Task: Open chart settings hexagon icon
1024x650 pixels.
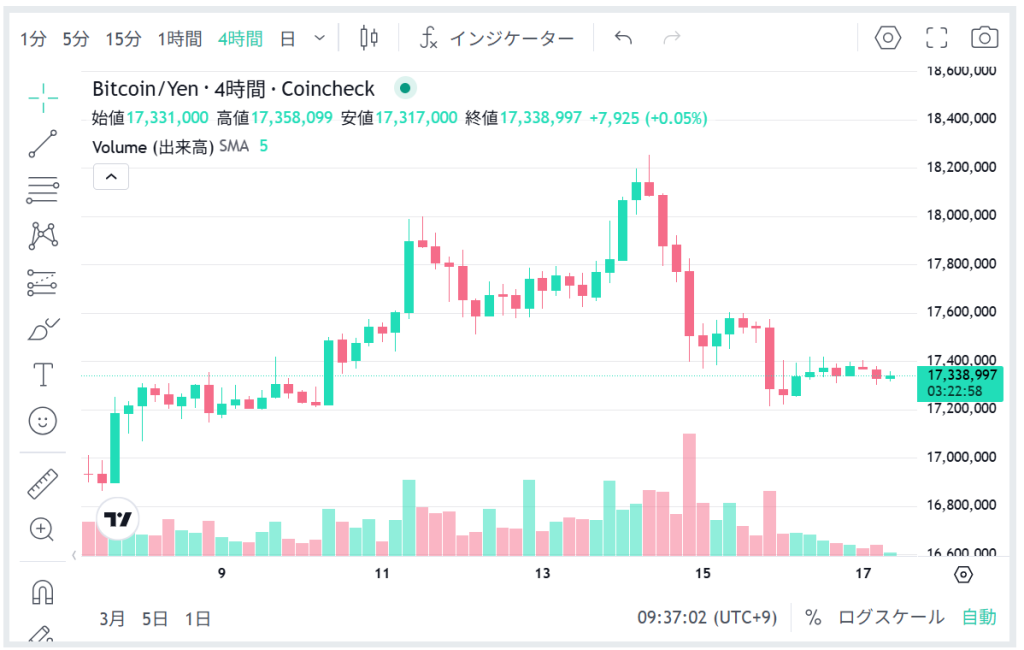Action: (x=888, y=38)
